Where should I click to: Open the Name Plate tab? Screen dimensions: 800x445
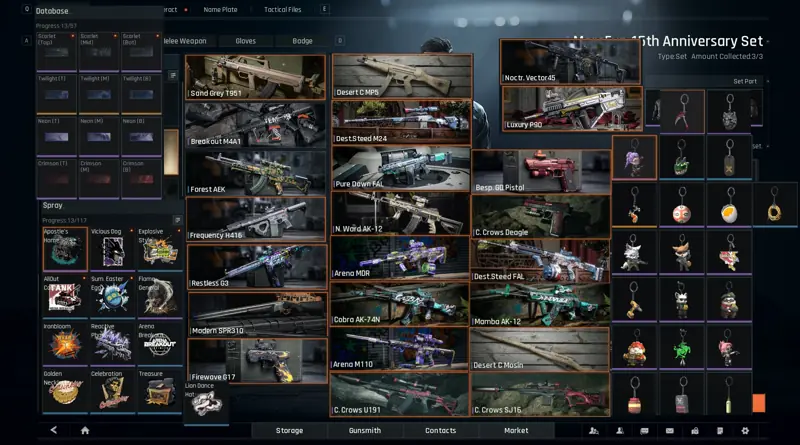point(220,9)
